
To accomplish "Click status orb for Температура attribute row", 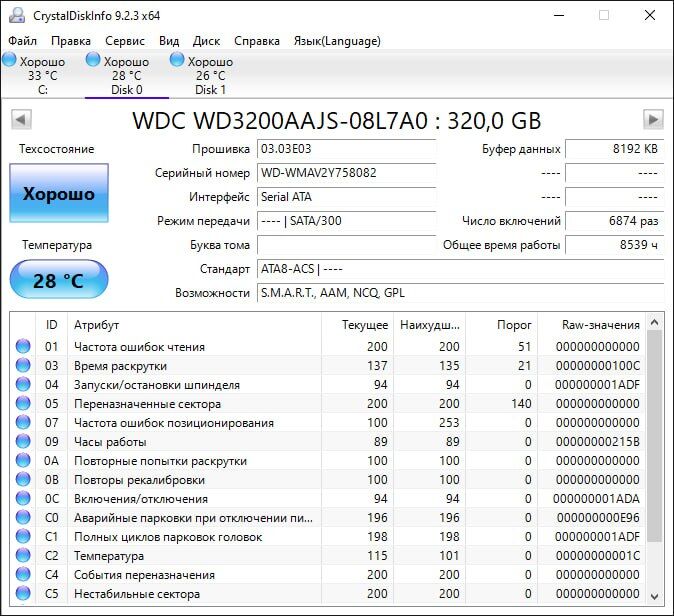I will click(23, 556).
